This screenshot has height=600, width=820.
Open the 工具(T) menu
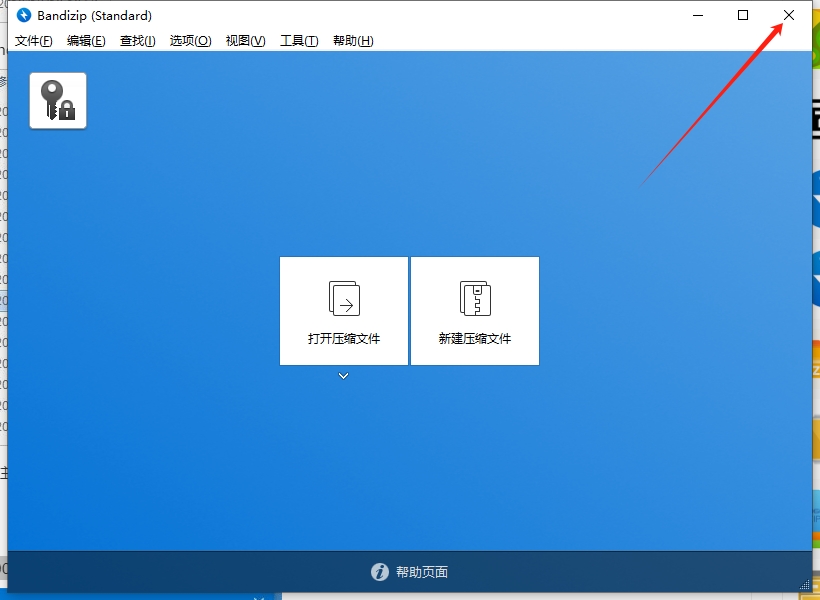[299, 41]
